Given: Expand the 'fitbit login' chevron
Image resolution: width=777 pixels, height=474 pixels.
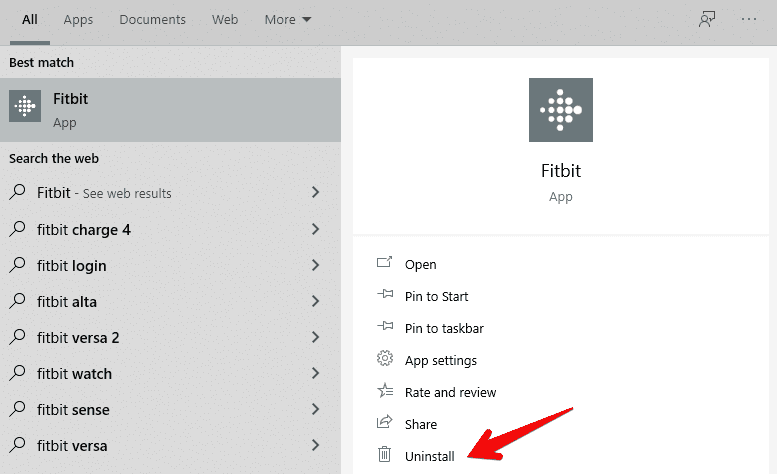Looking at the screenshot, I should (x=316, y=265).
